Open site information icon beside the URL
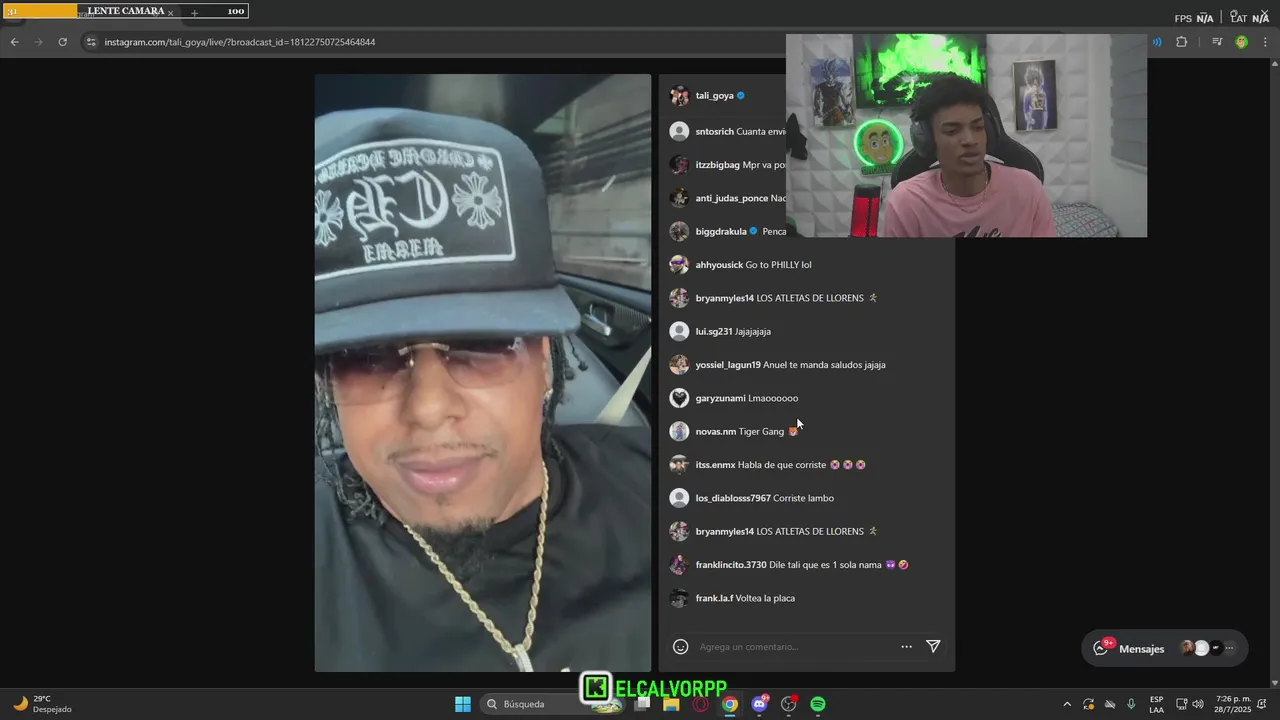 (91, 42)
